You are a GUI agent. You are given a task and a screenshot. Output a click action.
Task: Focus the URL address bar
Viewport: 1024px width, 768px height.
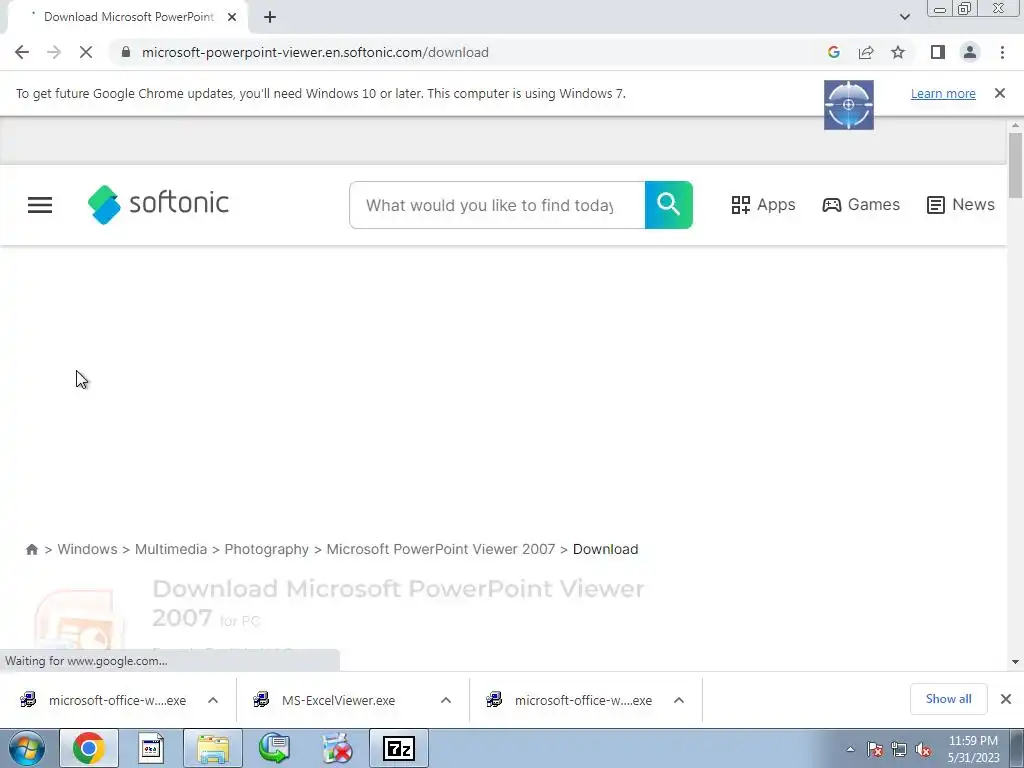[315, 52]
